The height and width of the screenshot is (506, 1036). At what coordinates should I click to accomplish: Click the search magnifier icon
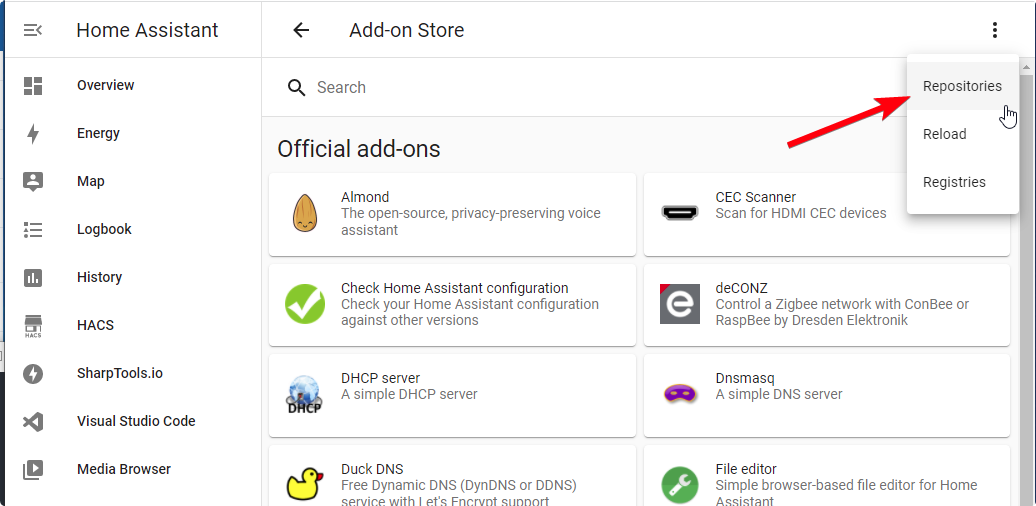297,88
